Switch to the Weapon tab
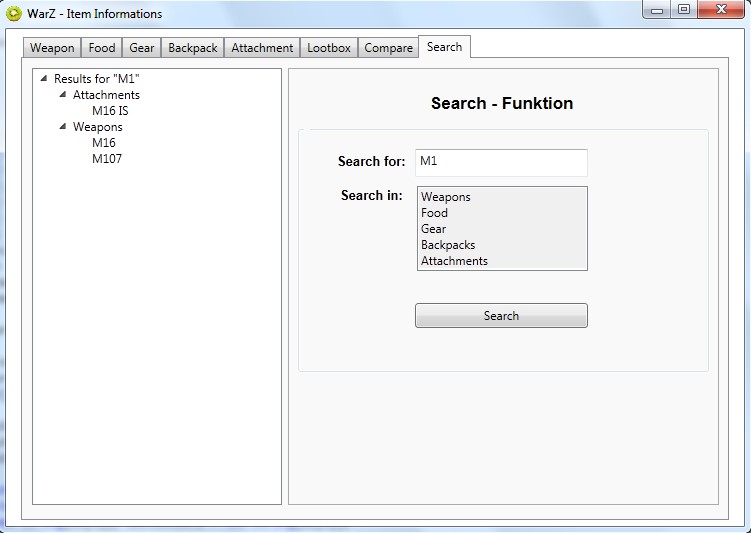The image size is (751, 533). (52, 48)
